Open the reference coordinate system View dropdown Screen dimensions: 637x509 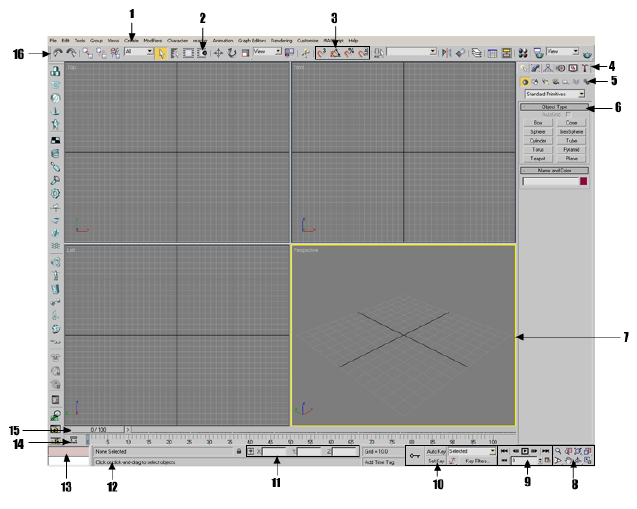tap(267, 52)
